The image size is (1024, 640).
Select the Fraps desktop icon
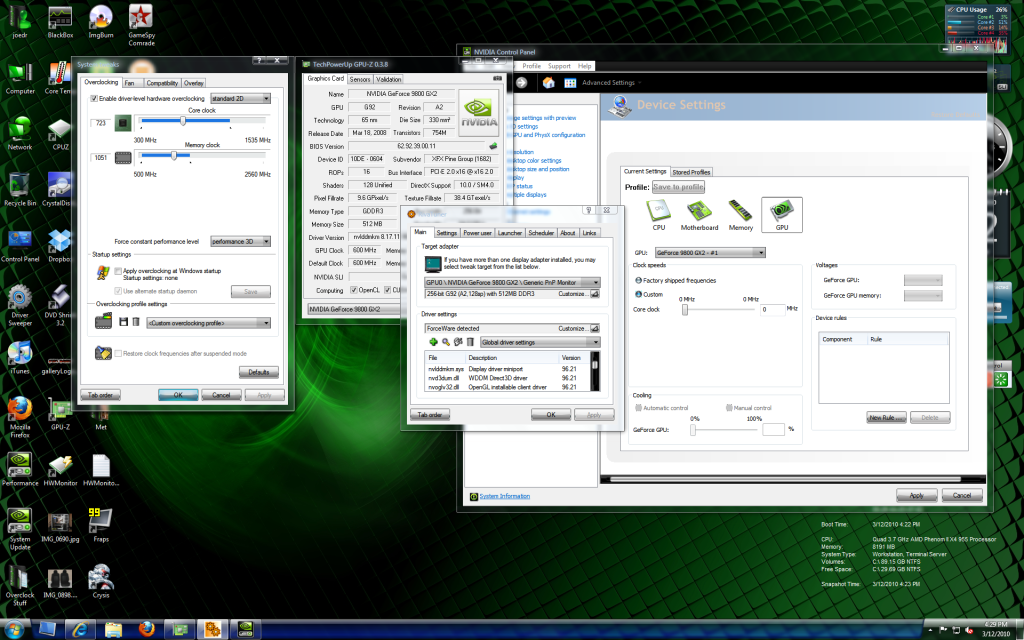[101, 526]
